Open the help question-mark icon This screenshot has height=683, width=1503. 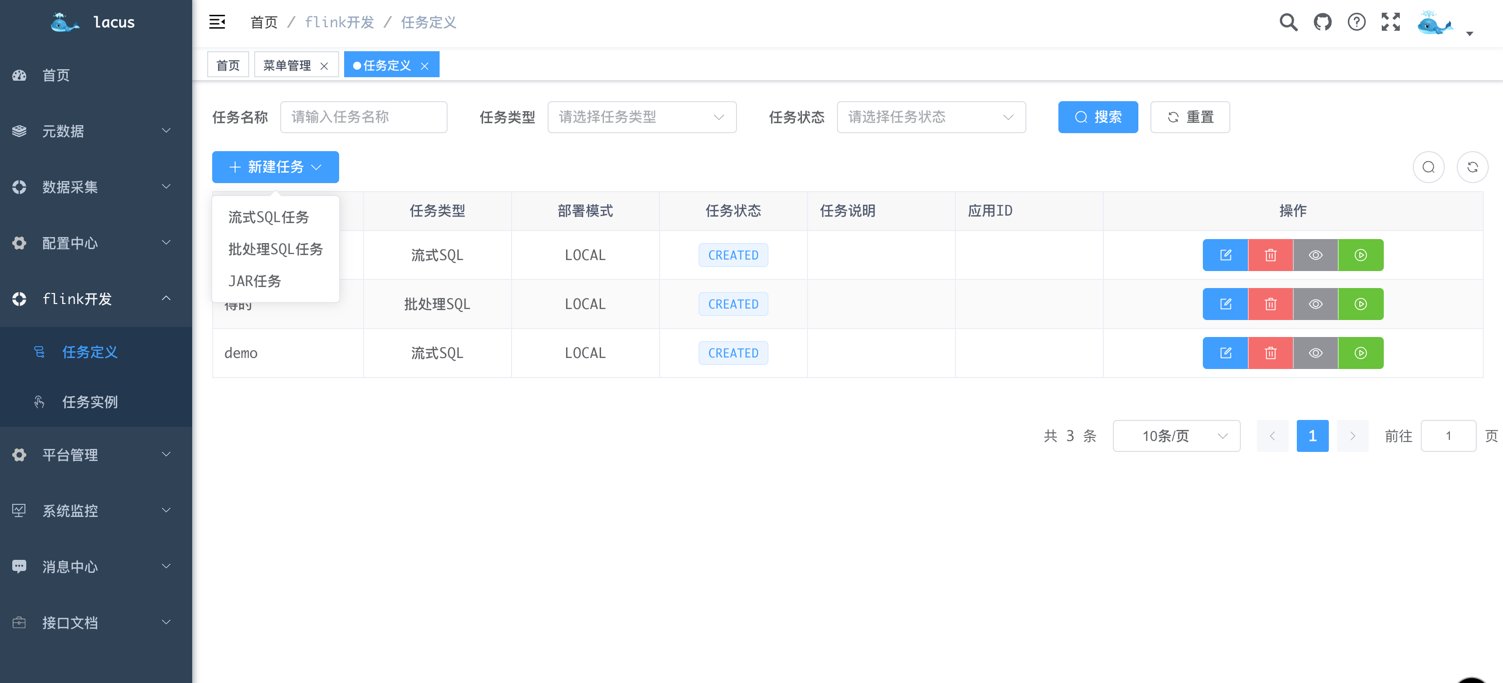pos(1356,21)
